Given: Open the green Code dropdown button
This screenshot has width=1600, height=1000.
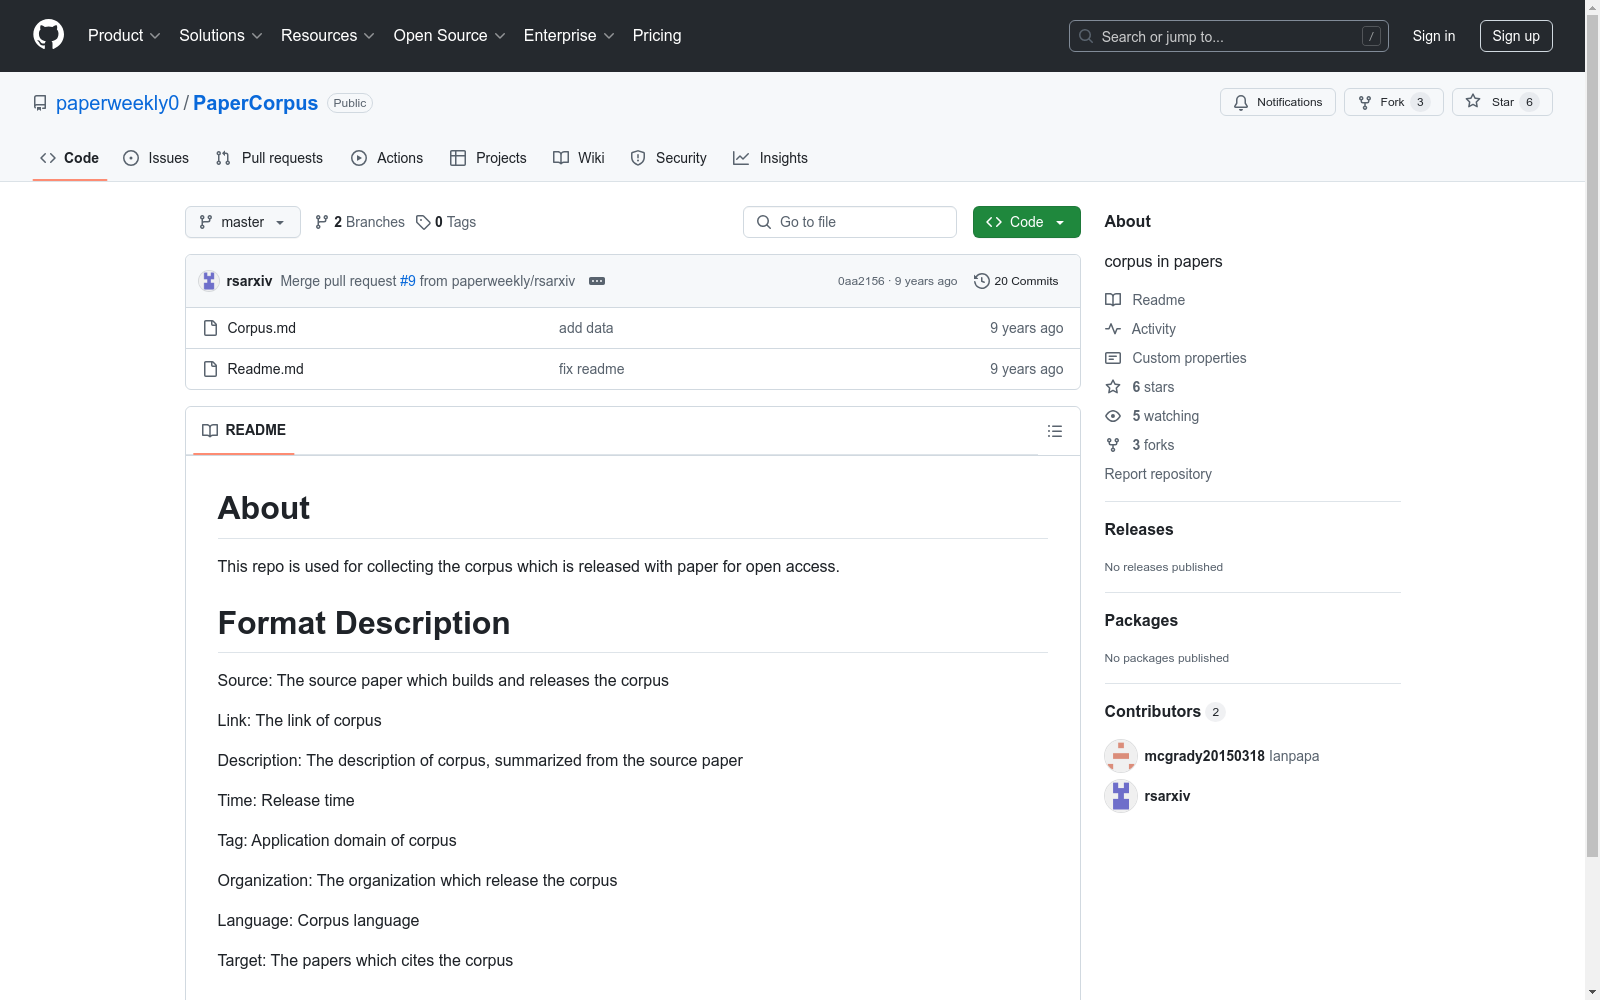Looking at the screenshot, I should [x=1027, y=222].
